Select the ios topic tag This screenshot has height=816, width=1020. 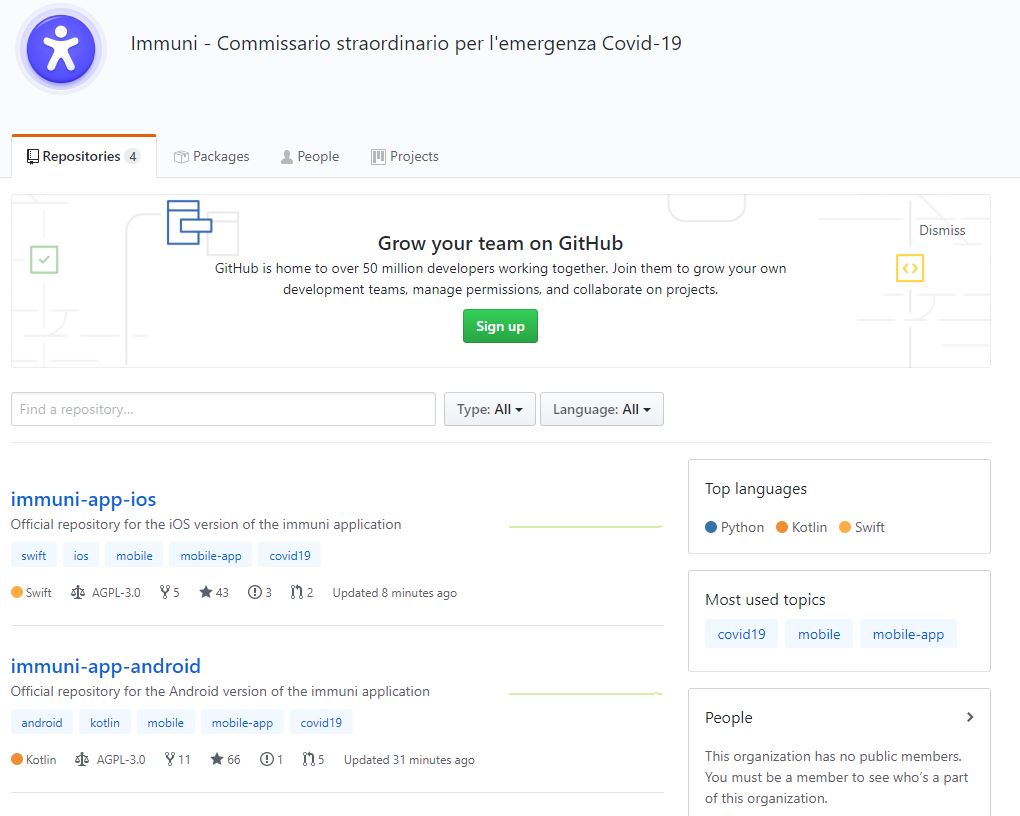pyautogui.click(x=81, y=556)
